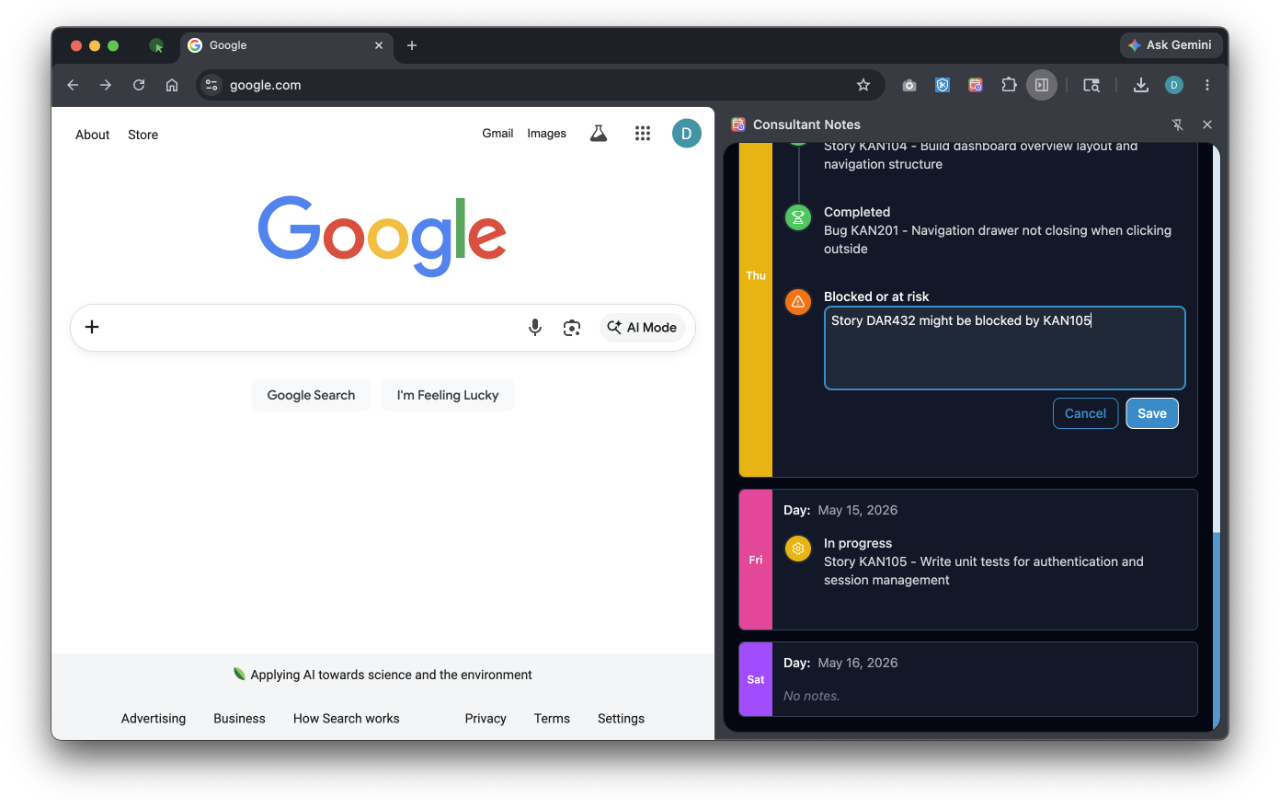Bookmark this page with the star icon

pyautogui.click(x=864, y=85)
